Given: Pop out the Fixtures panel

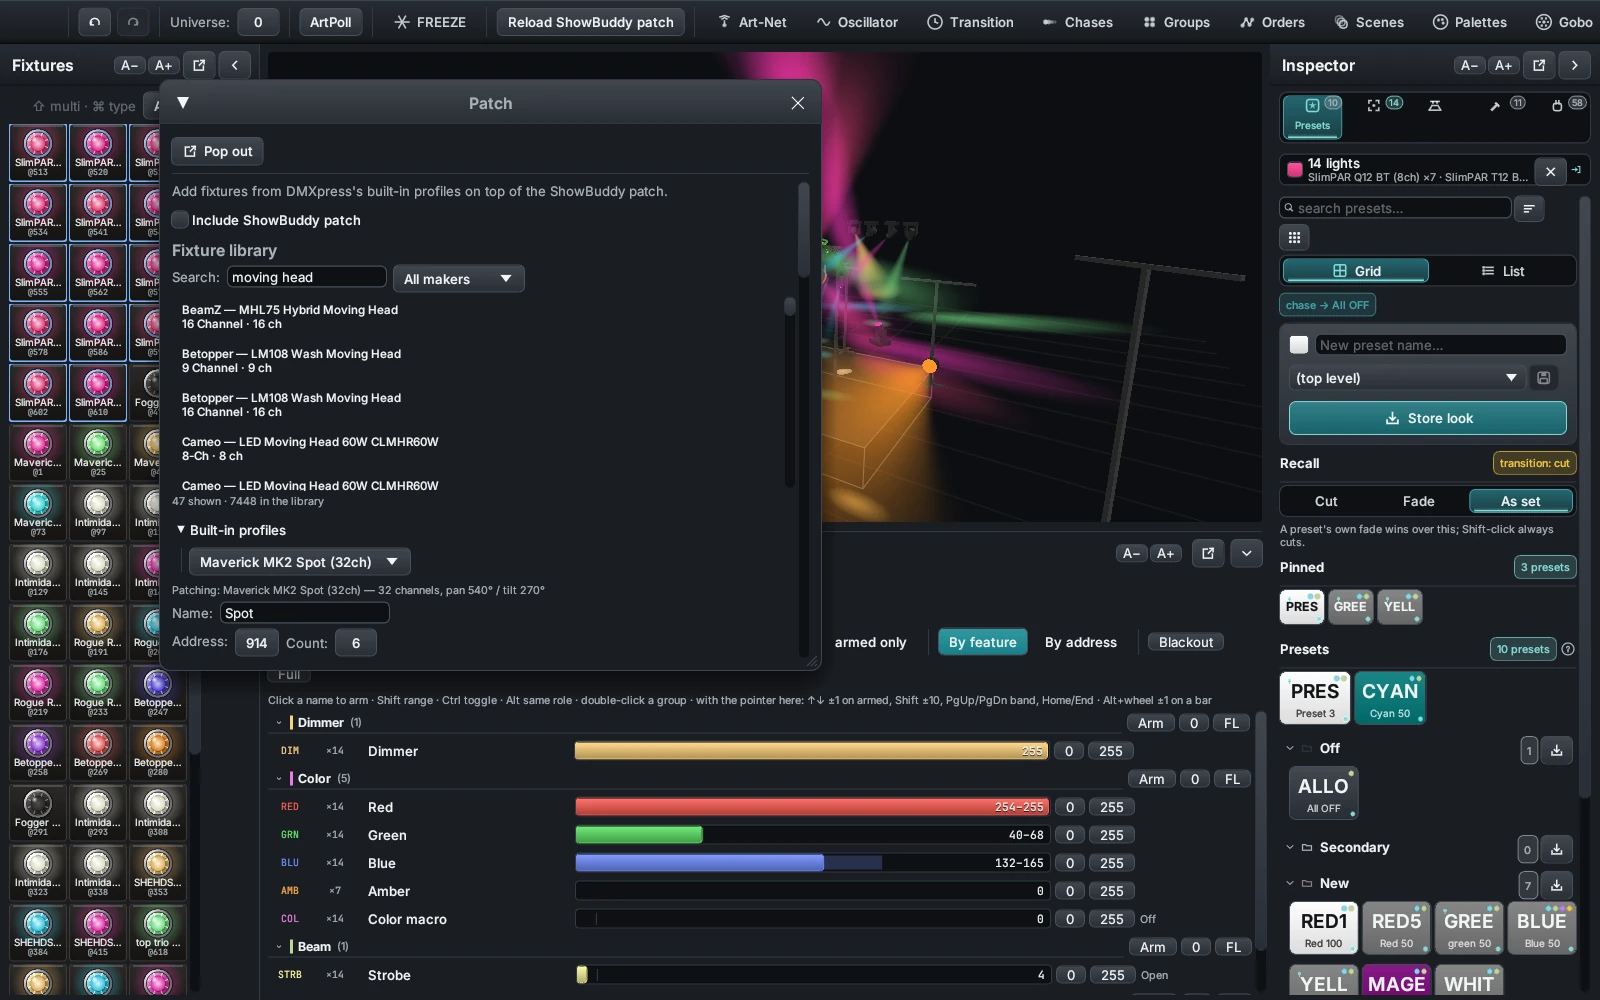Looking at the screenshot, I should (x=199, y=65).
